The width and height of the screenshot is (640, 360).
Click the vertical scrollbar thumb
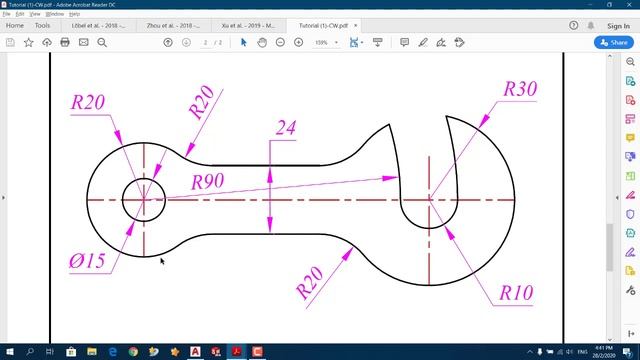(x=610, y=247)
